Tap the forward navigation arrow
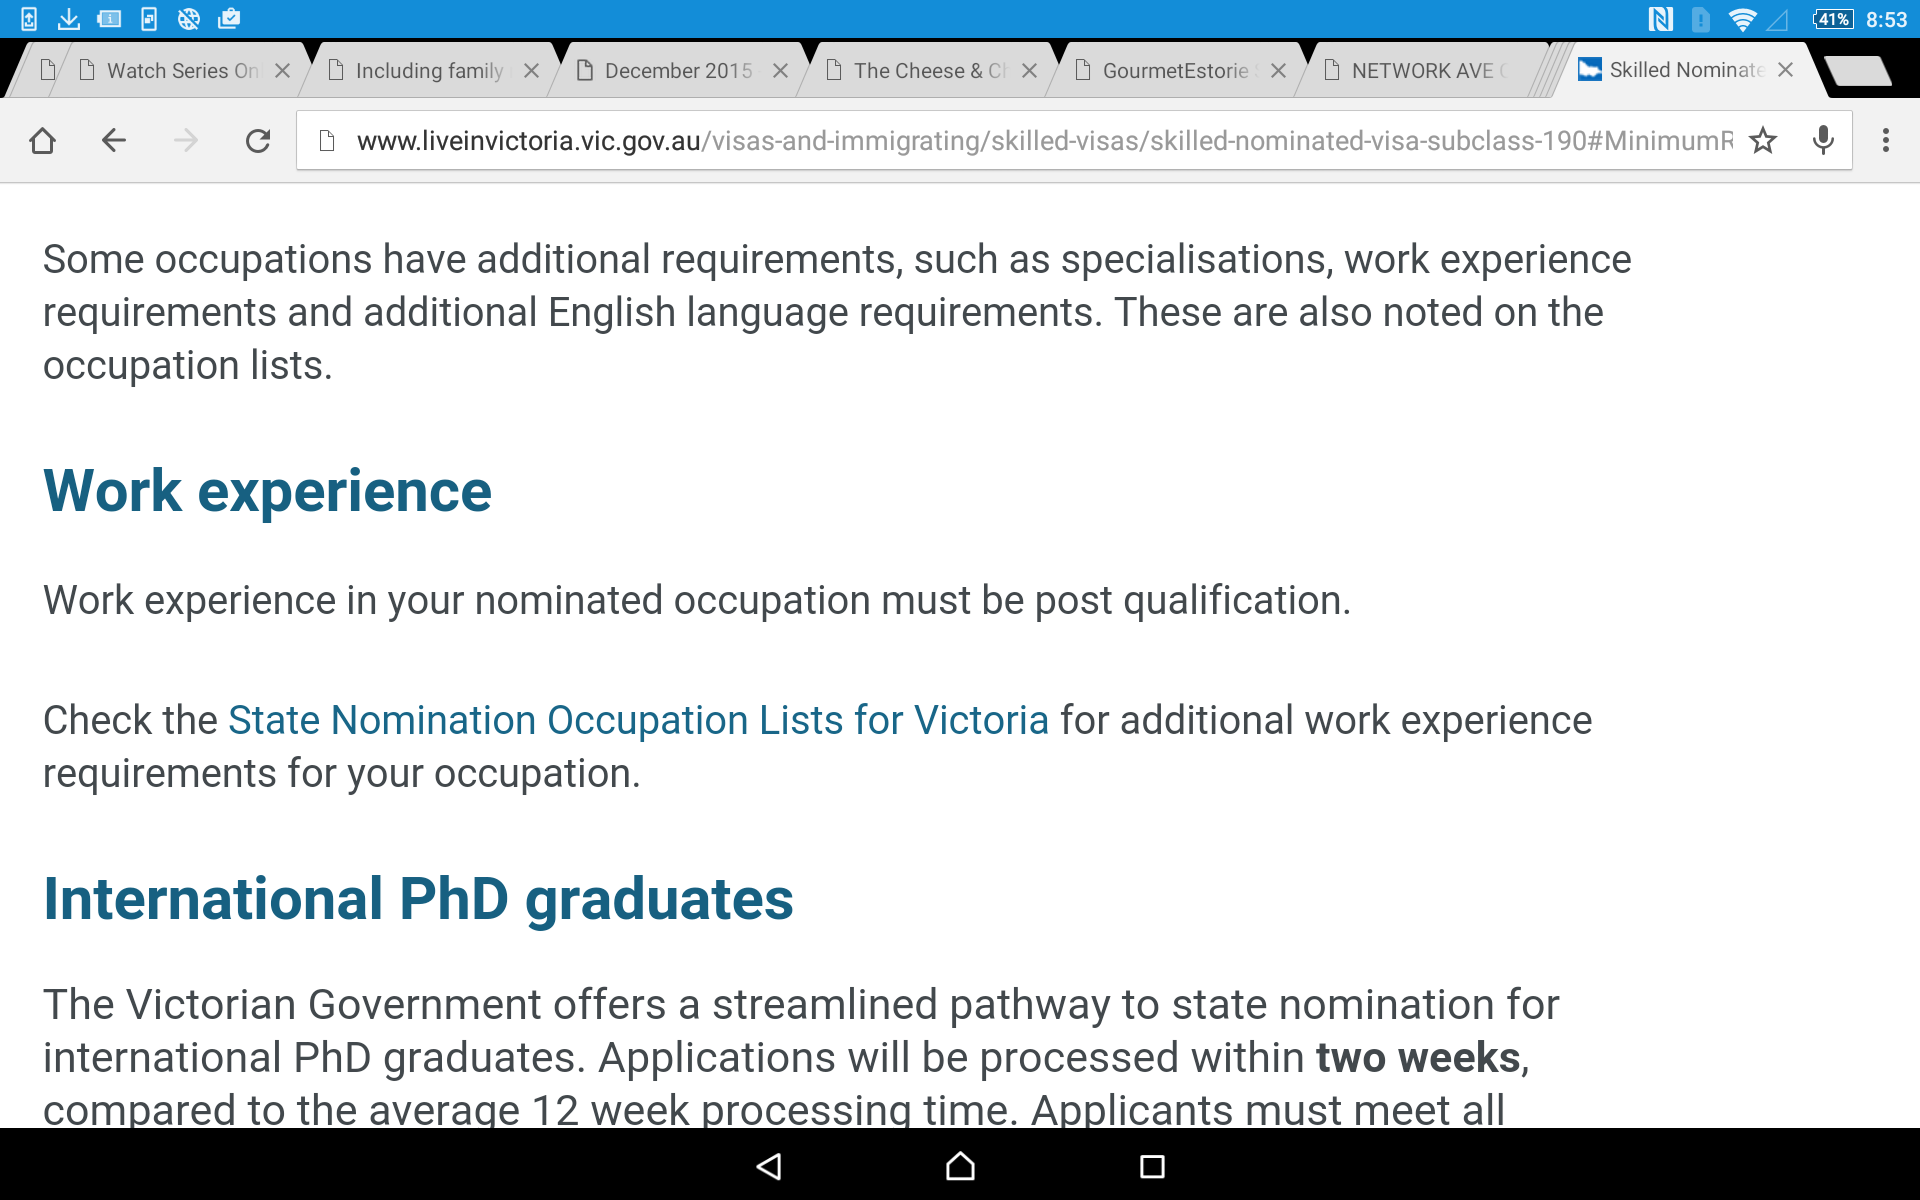 (186, 141)
